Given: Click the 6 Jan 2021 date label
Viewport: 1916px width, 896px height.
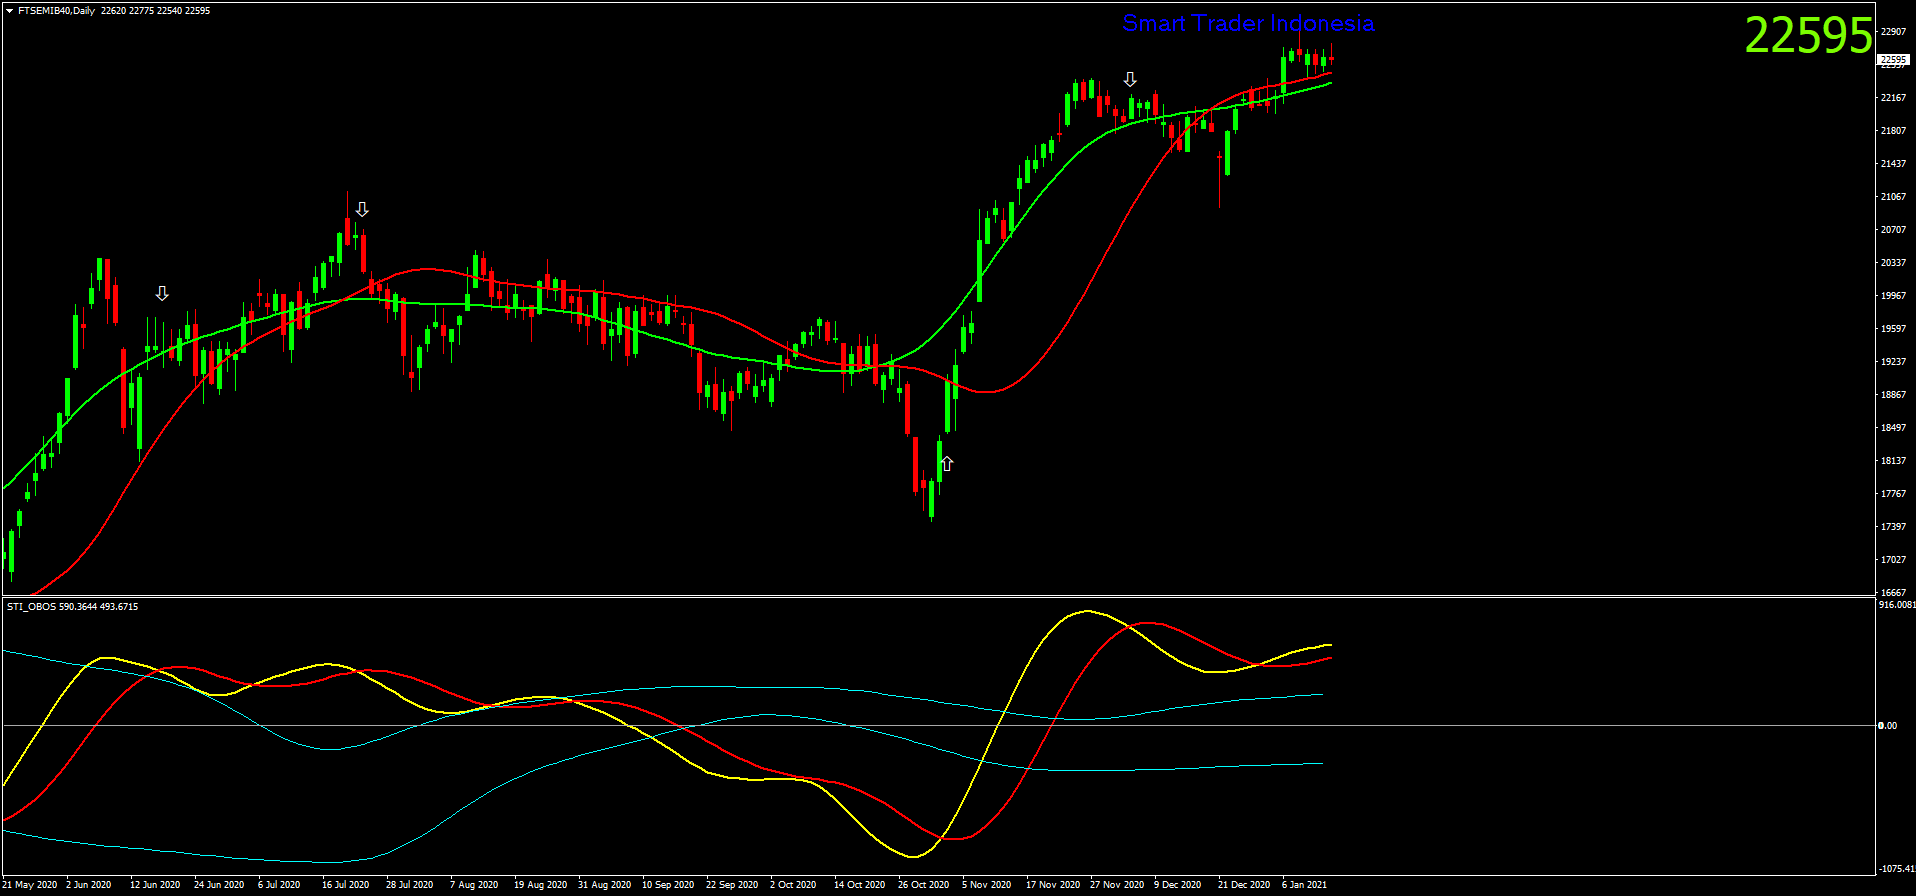Looking at the screenshot, I should (x=1305, y=885).
